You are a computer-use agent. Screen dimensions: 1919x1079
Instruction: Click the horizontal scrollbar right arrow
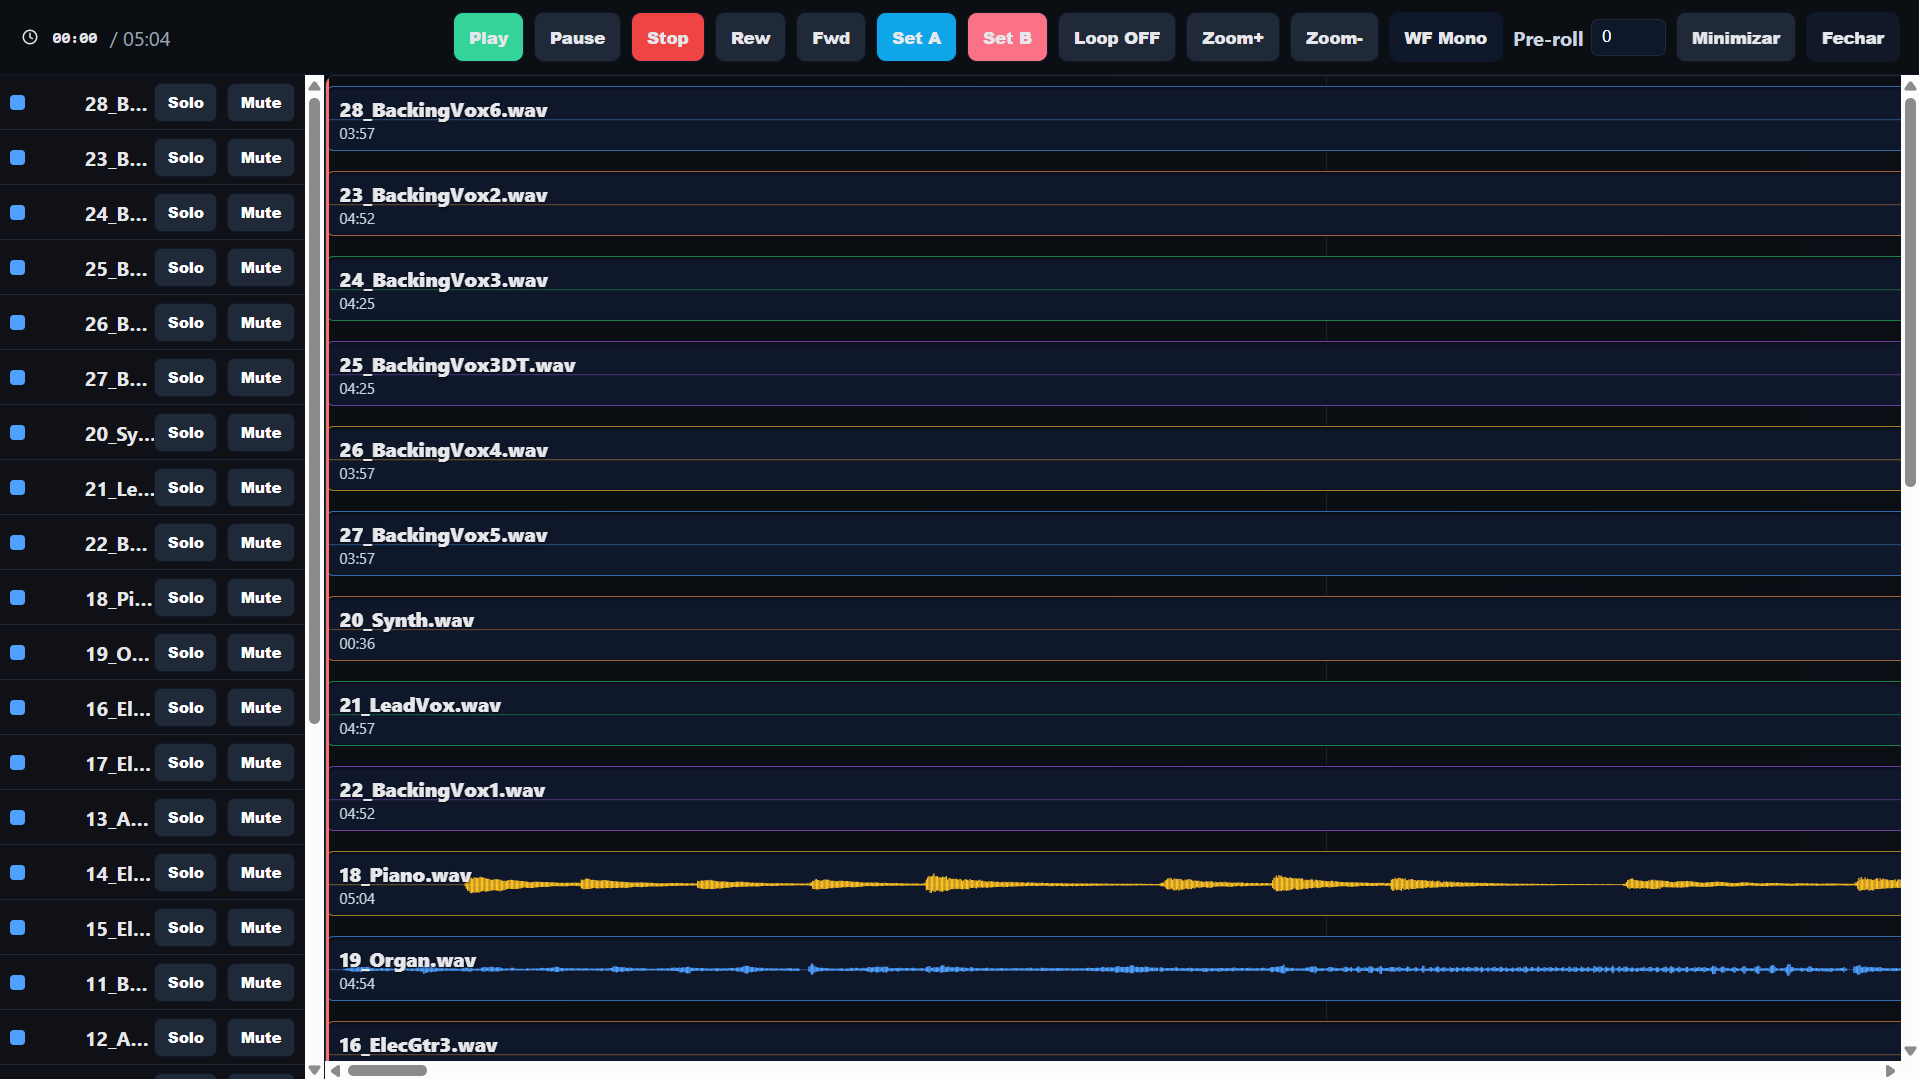1890,1070
